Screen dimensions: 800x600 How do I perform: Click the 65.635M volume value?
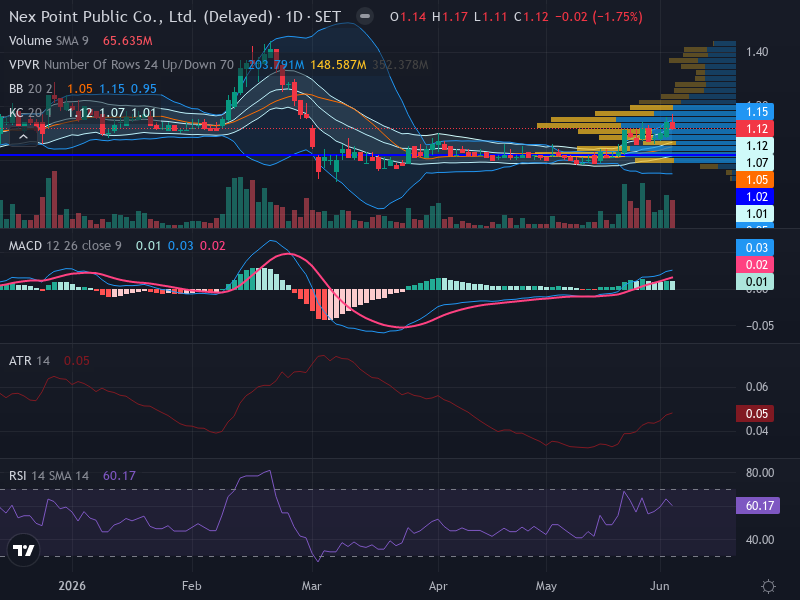click(x=128, y=41)
